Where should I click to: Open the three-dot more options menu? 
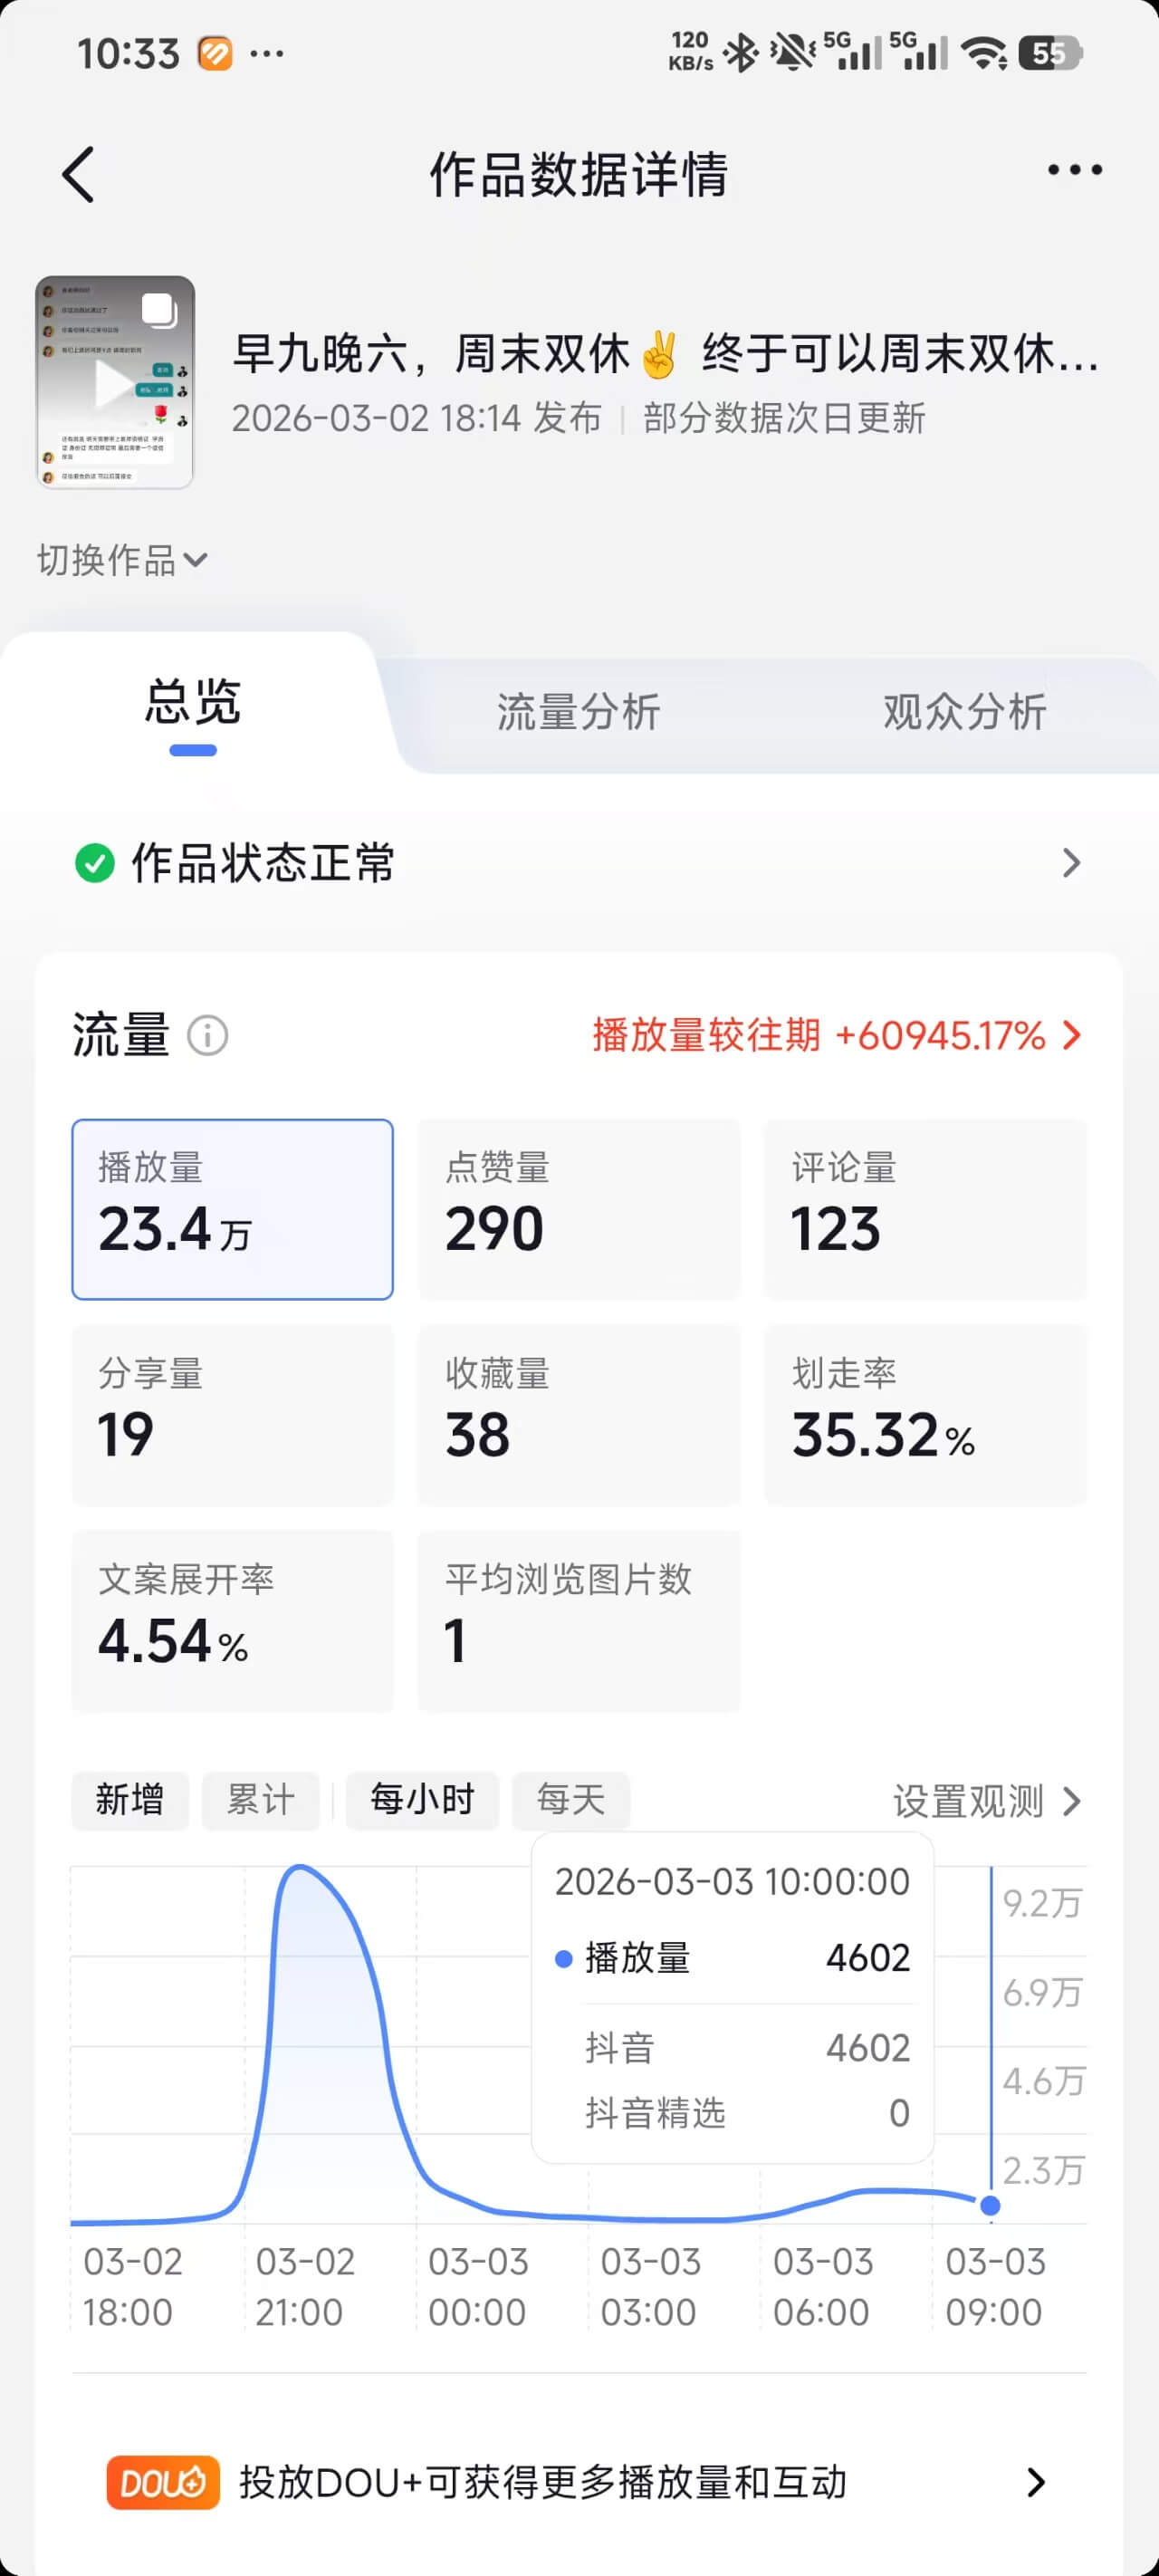click(1074, 171)
